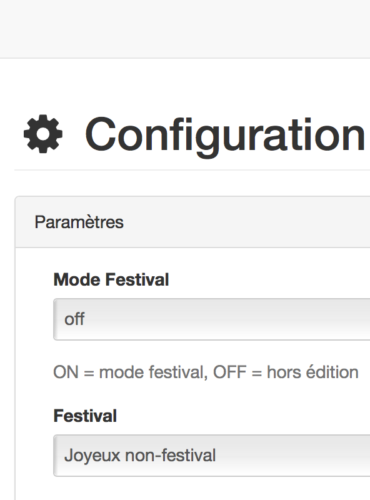Click the ON = mode festival help text

click(x=130, y=372)
